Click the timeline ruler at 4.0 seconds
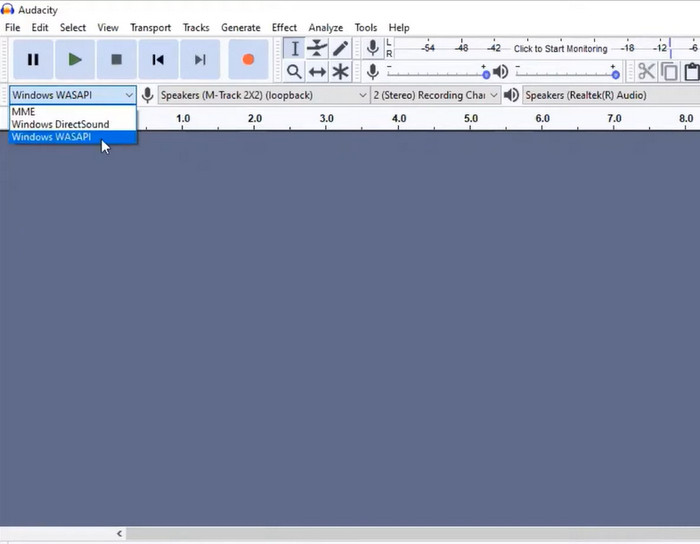 [x=399, y=119]
